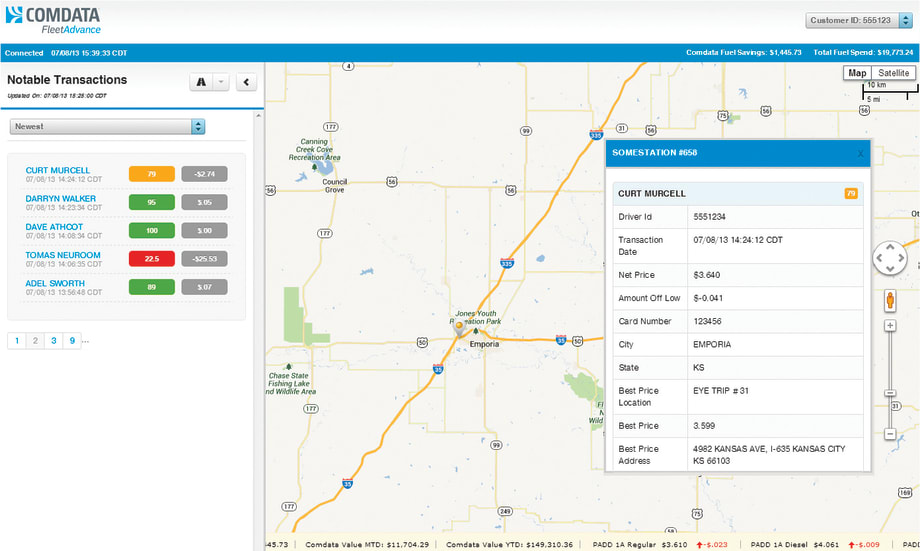Click the Comdata Value YTD ticker entry
This screenshot has height=551, width=920.
(509, 545)
